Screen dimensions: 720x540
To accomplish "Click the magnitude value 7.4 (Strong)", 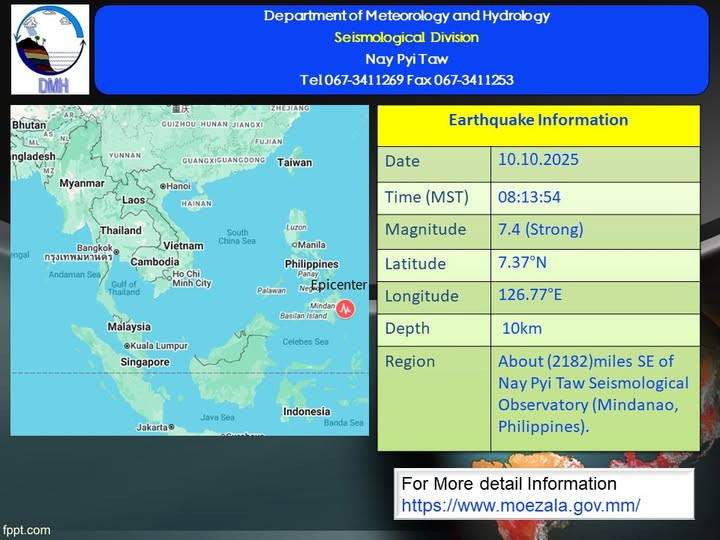I will click(540, 229).
